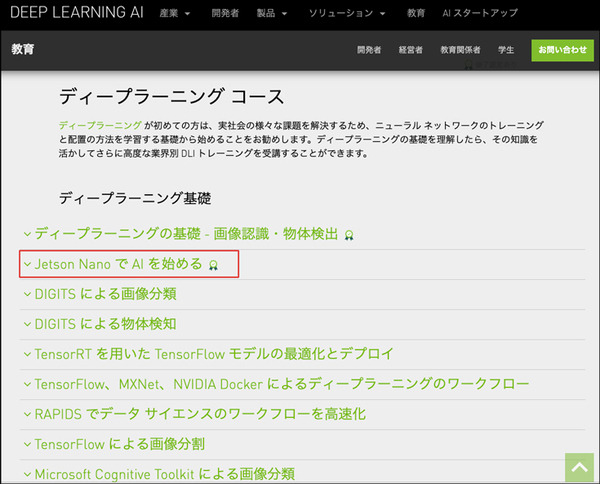
Task: Click chevron icon before DIGITS による画像分類
Action: pos(27,294)
